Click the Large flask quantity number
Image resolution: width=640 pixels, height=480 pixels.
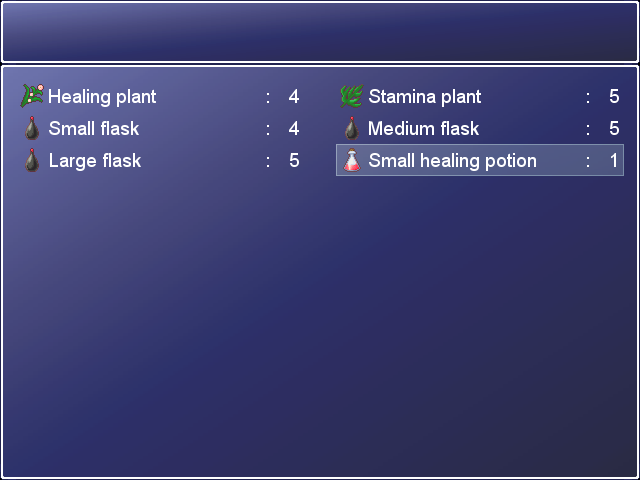tap(294, 161)
